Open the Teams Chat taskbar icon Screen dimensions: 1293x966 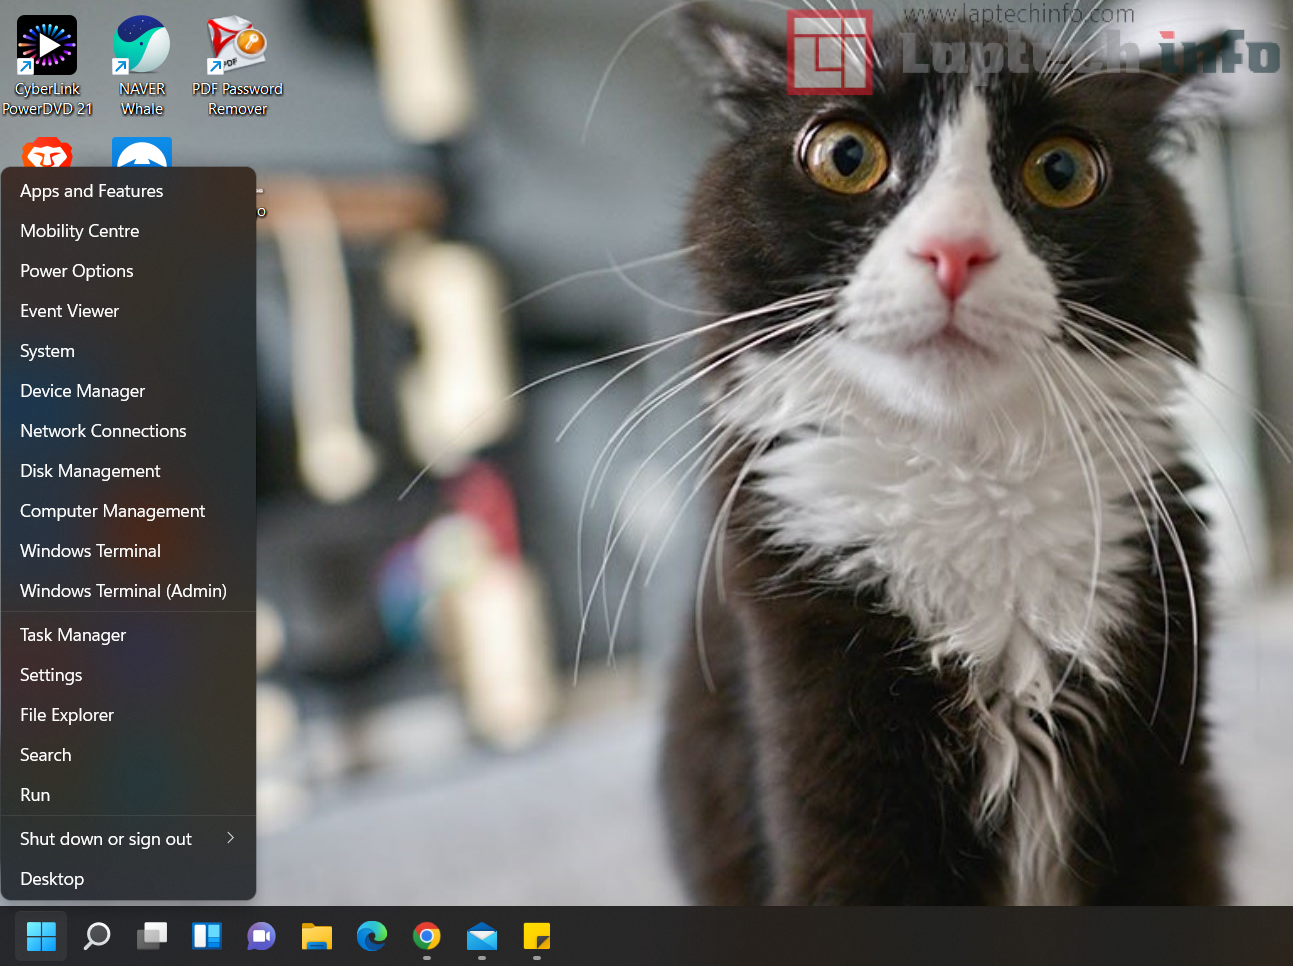(x=262, y=936)
